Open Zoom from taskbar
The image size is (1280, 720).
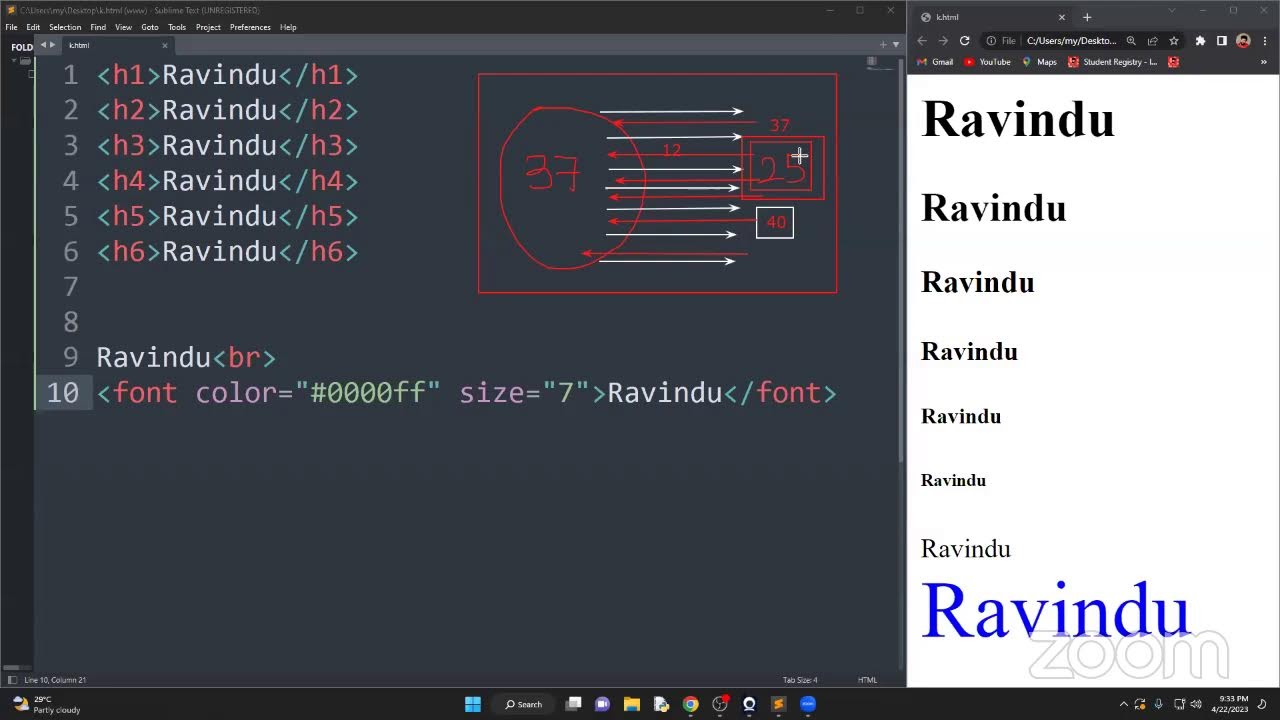(808, 704)
